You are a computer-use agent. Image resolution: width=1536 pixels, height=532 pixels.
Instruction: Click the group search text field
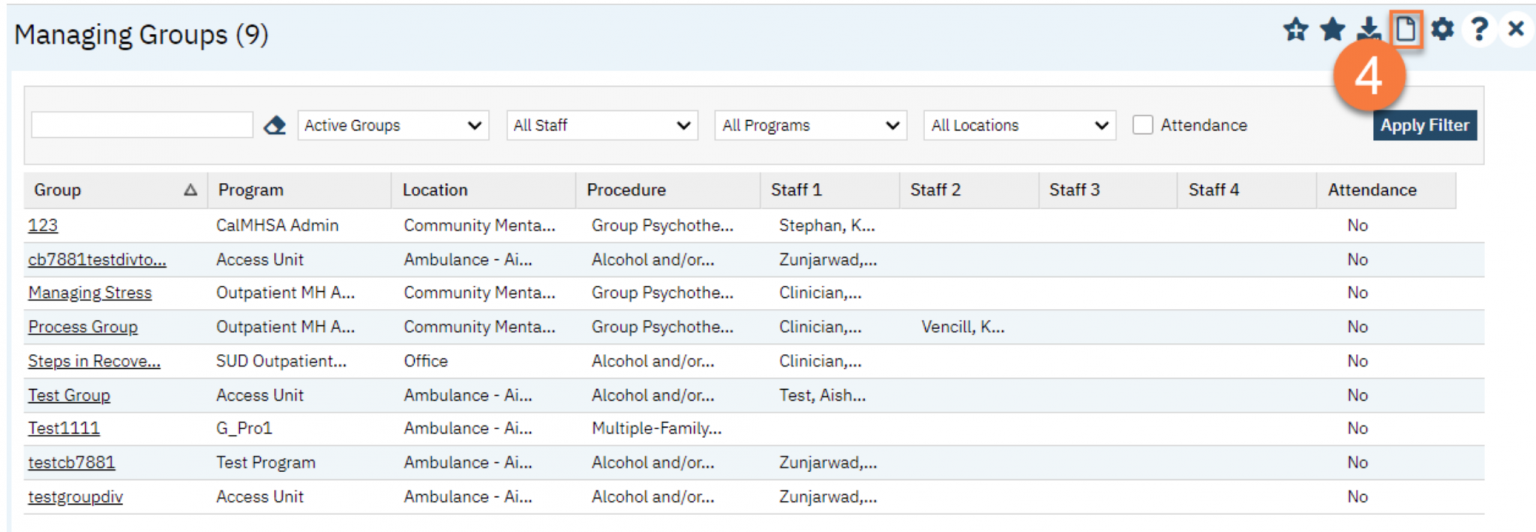[142, 125]
